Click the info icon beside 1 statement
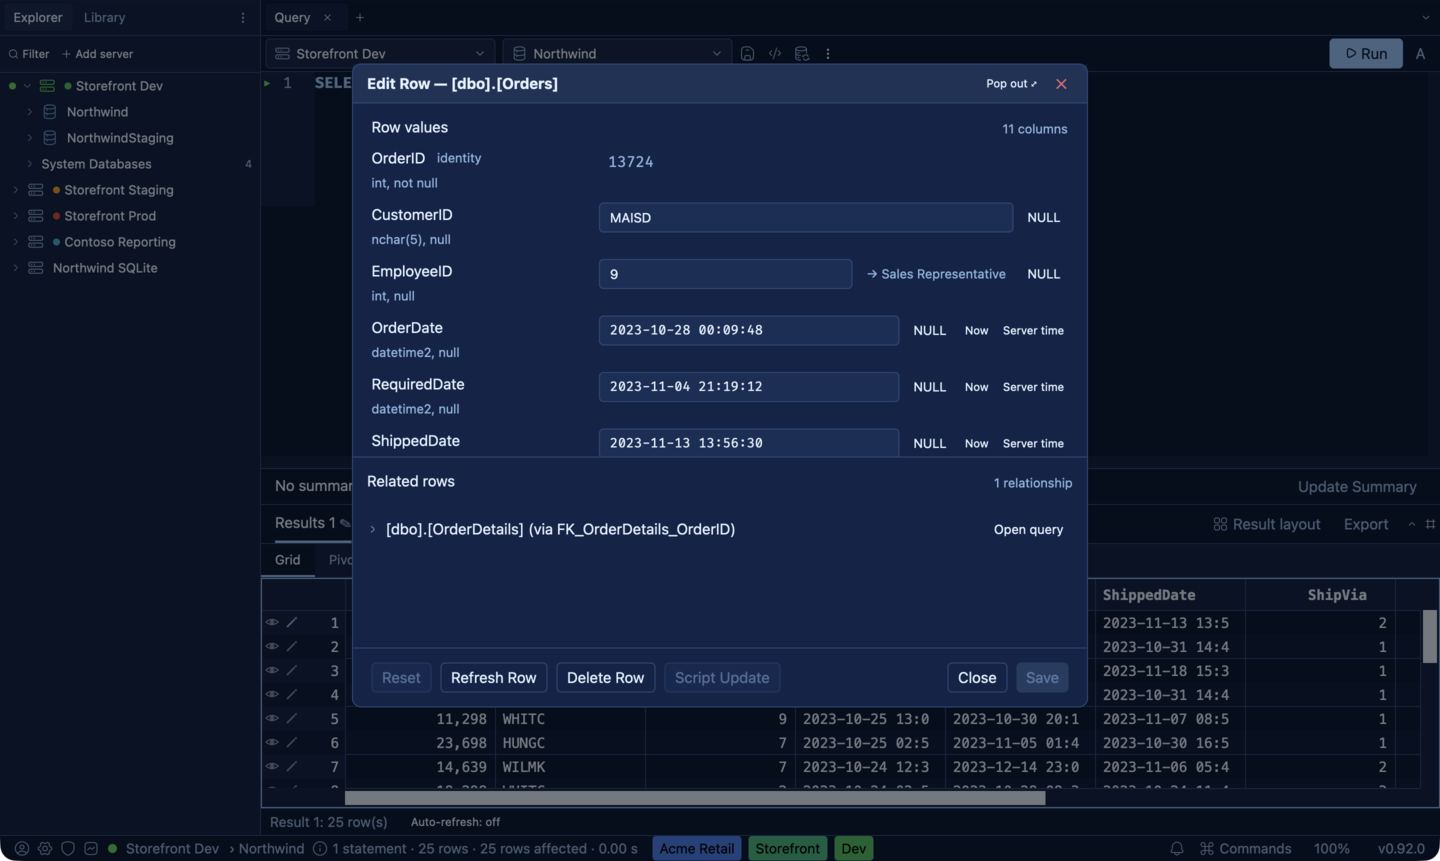 [x=320, y=848]
